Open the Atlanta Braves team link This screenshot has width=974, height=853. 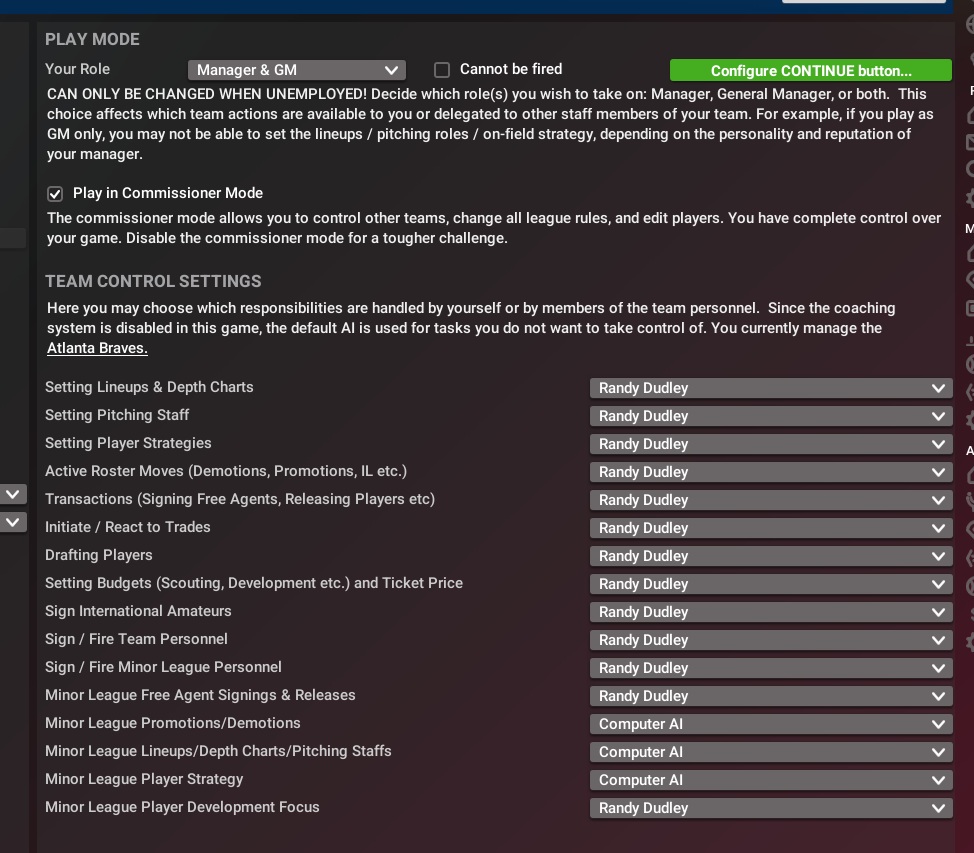click(x=97, y=348)
